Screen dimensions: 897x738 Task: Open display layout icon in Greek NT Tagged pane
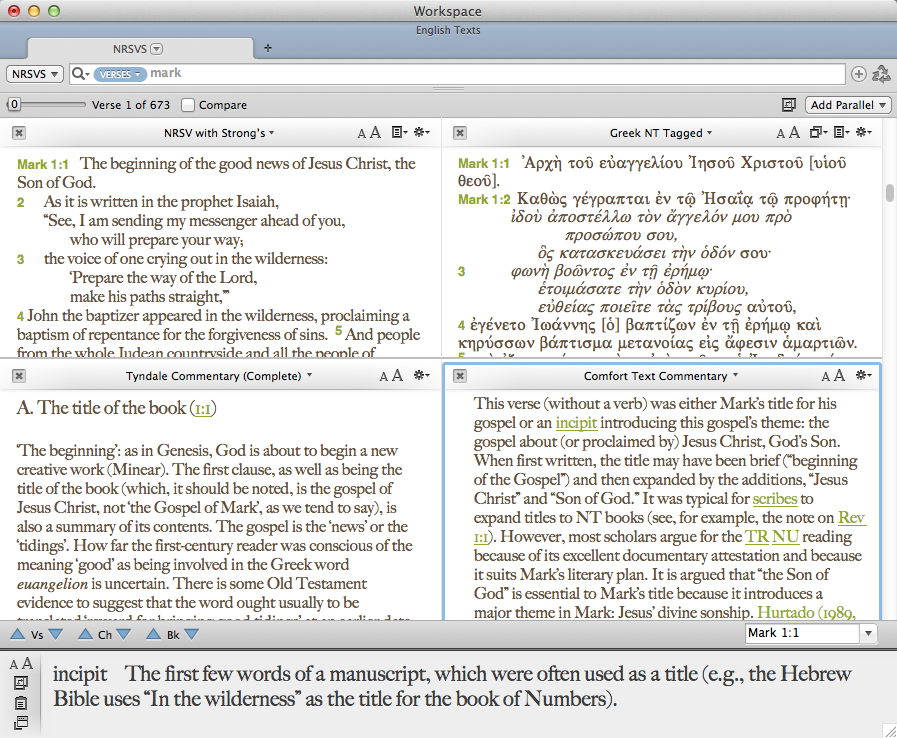click(841, 133)
